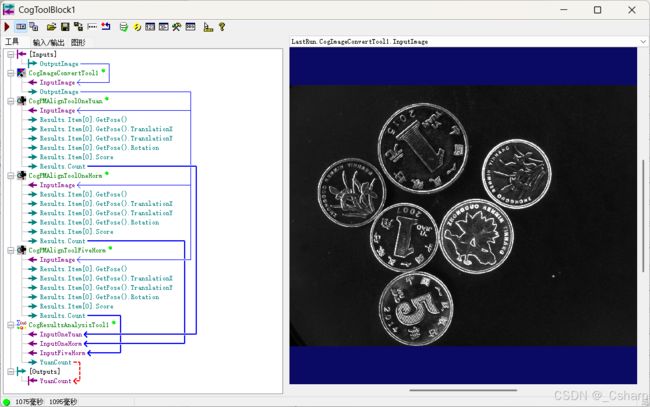Click the blue table window icon

(x=190, y=27)
